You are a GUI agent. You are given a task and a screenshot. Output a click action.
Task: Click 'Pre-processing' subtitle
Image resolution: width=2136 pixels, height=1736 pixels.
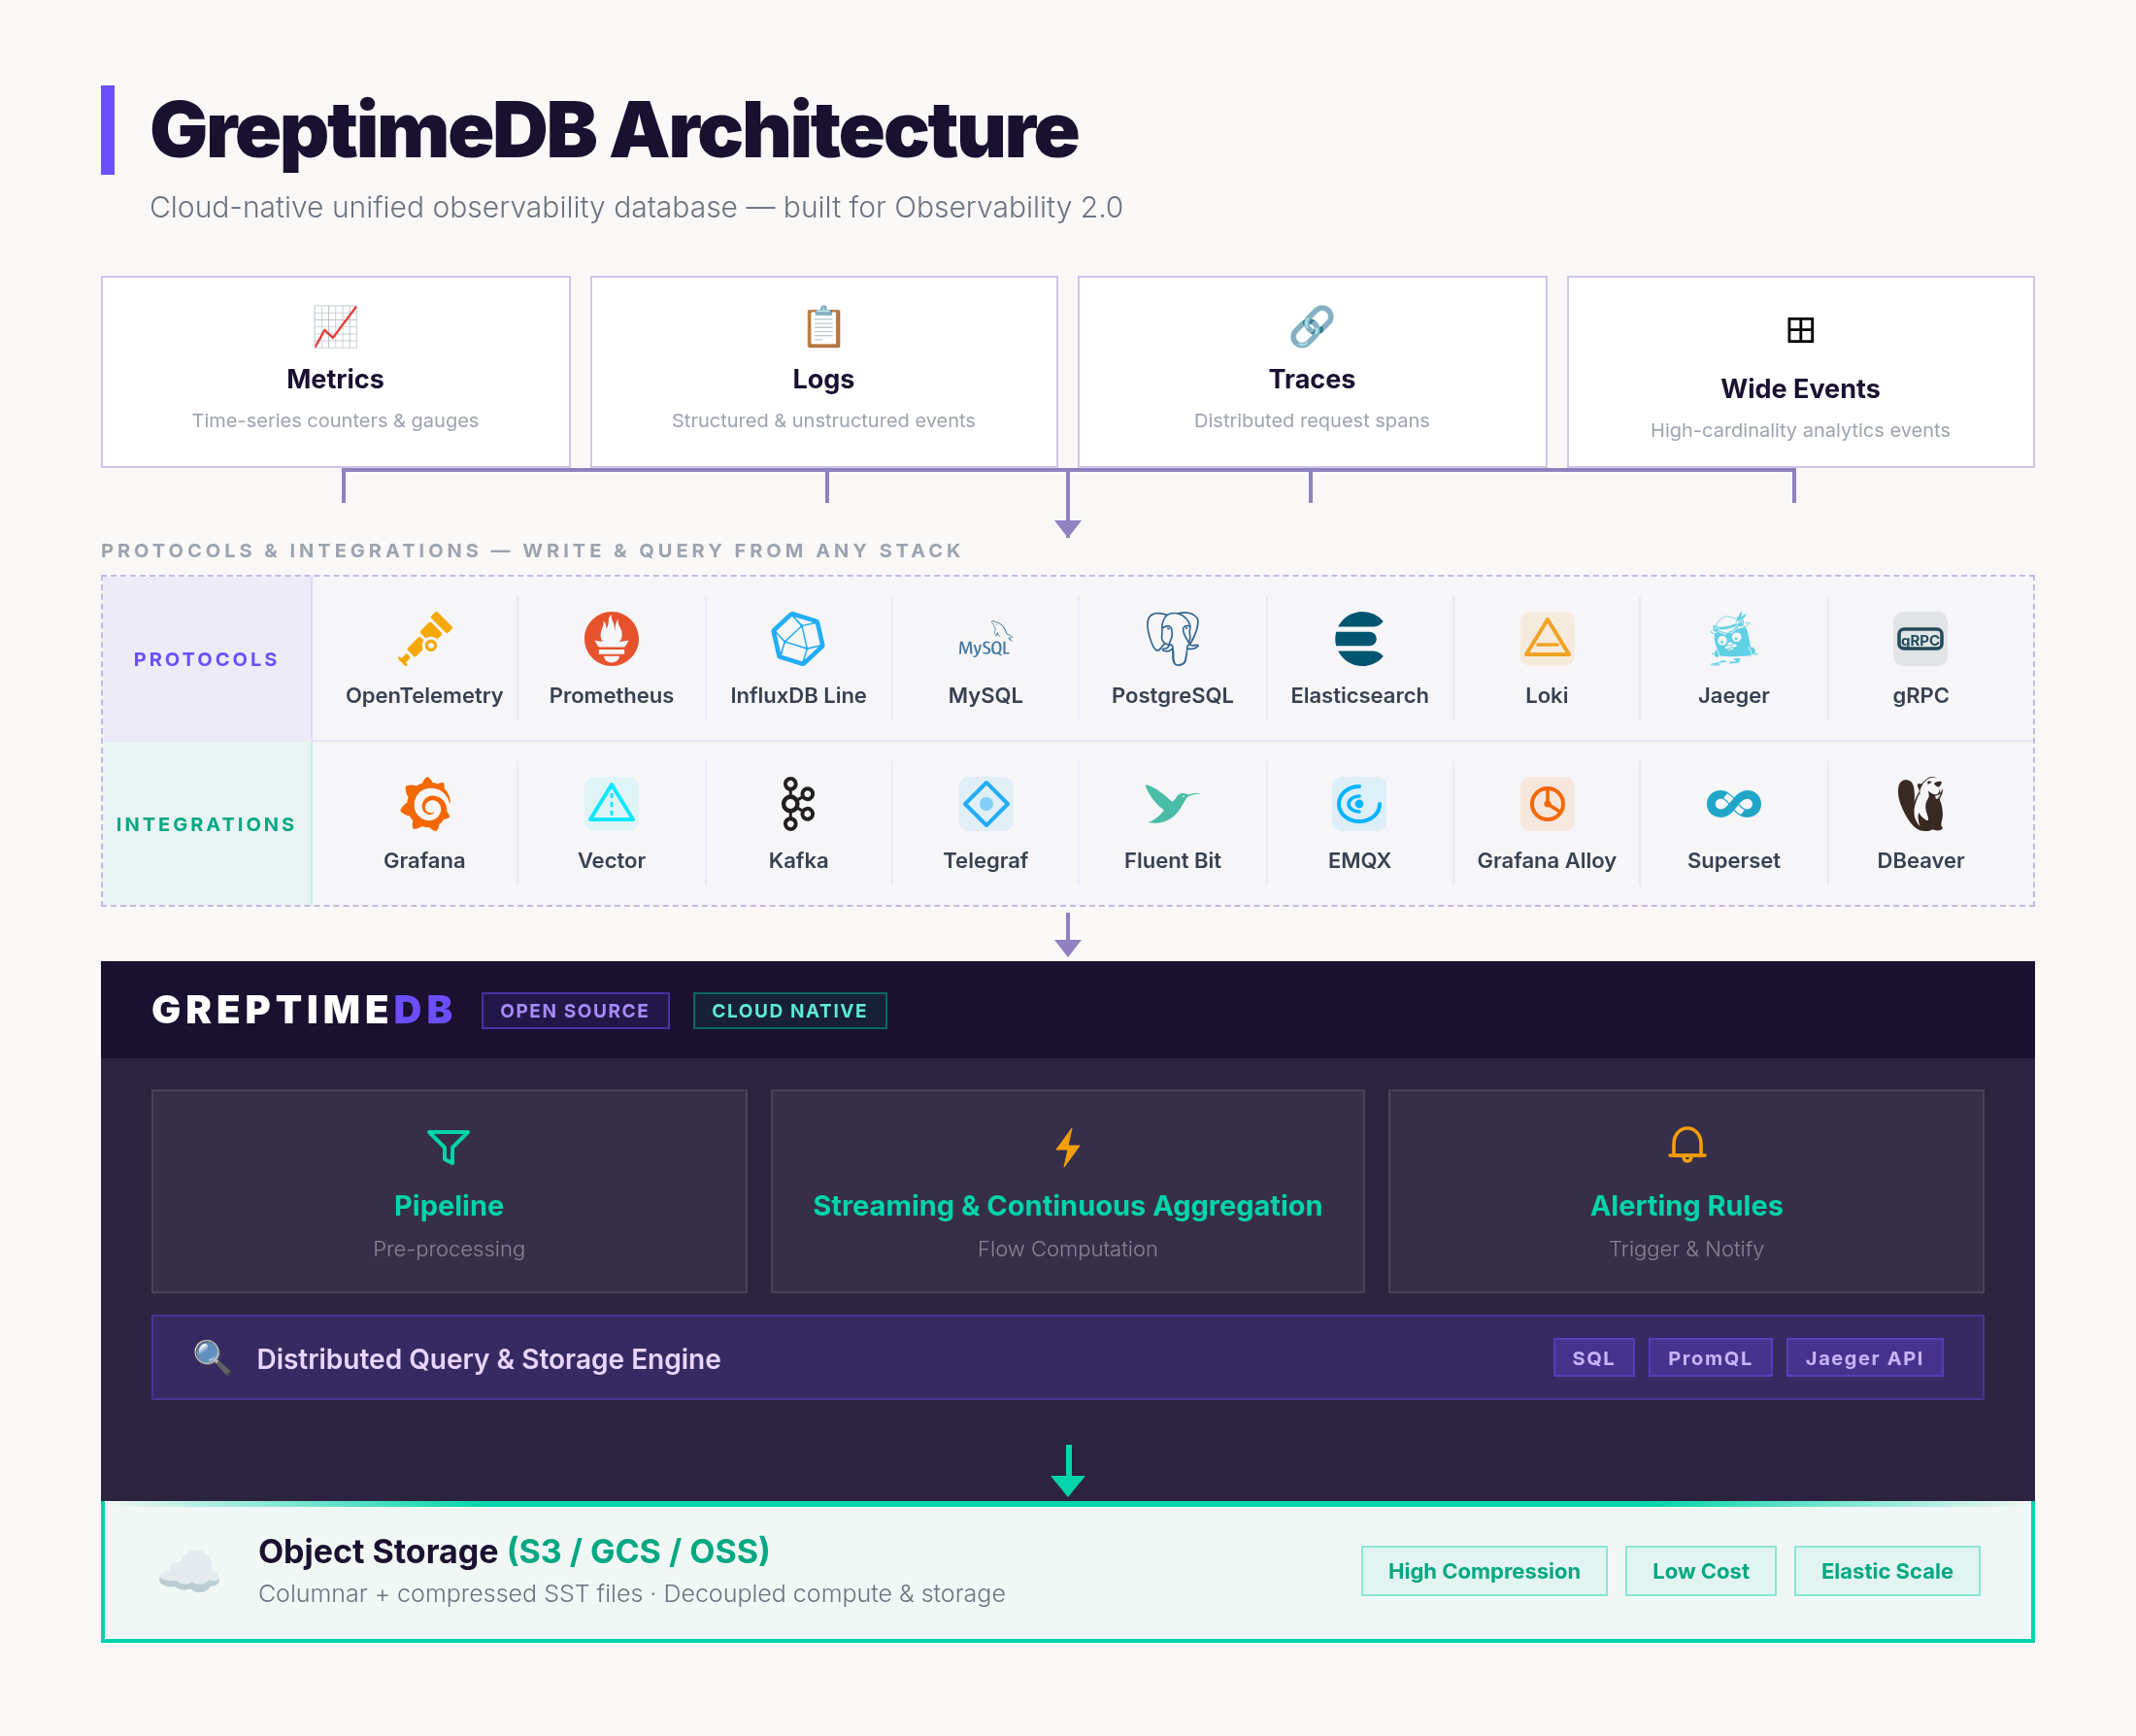click(x=448, y=1248)
